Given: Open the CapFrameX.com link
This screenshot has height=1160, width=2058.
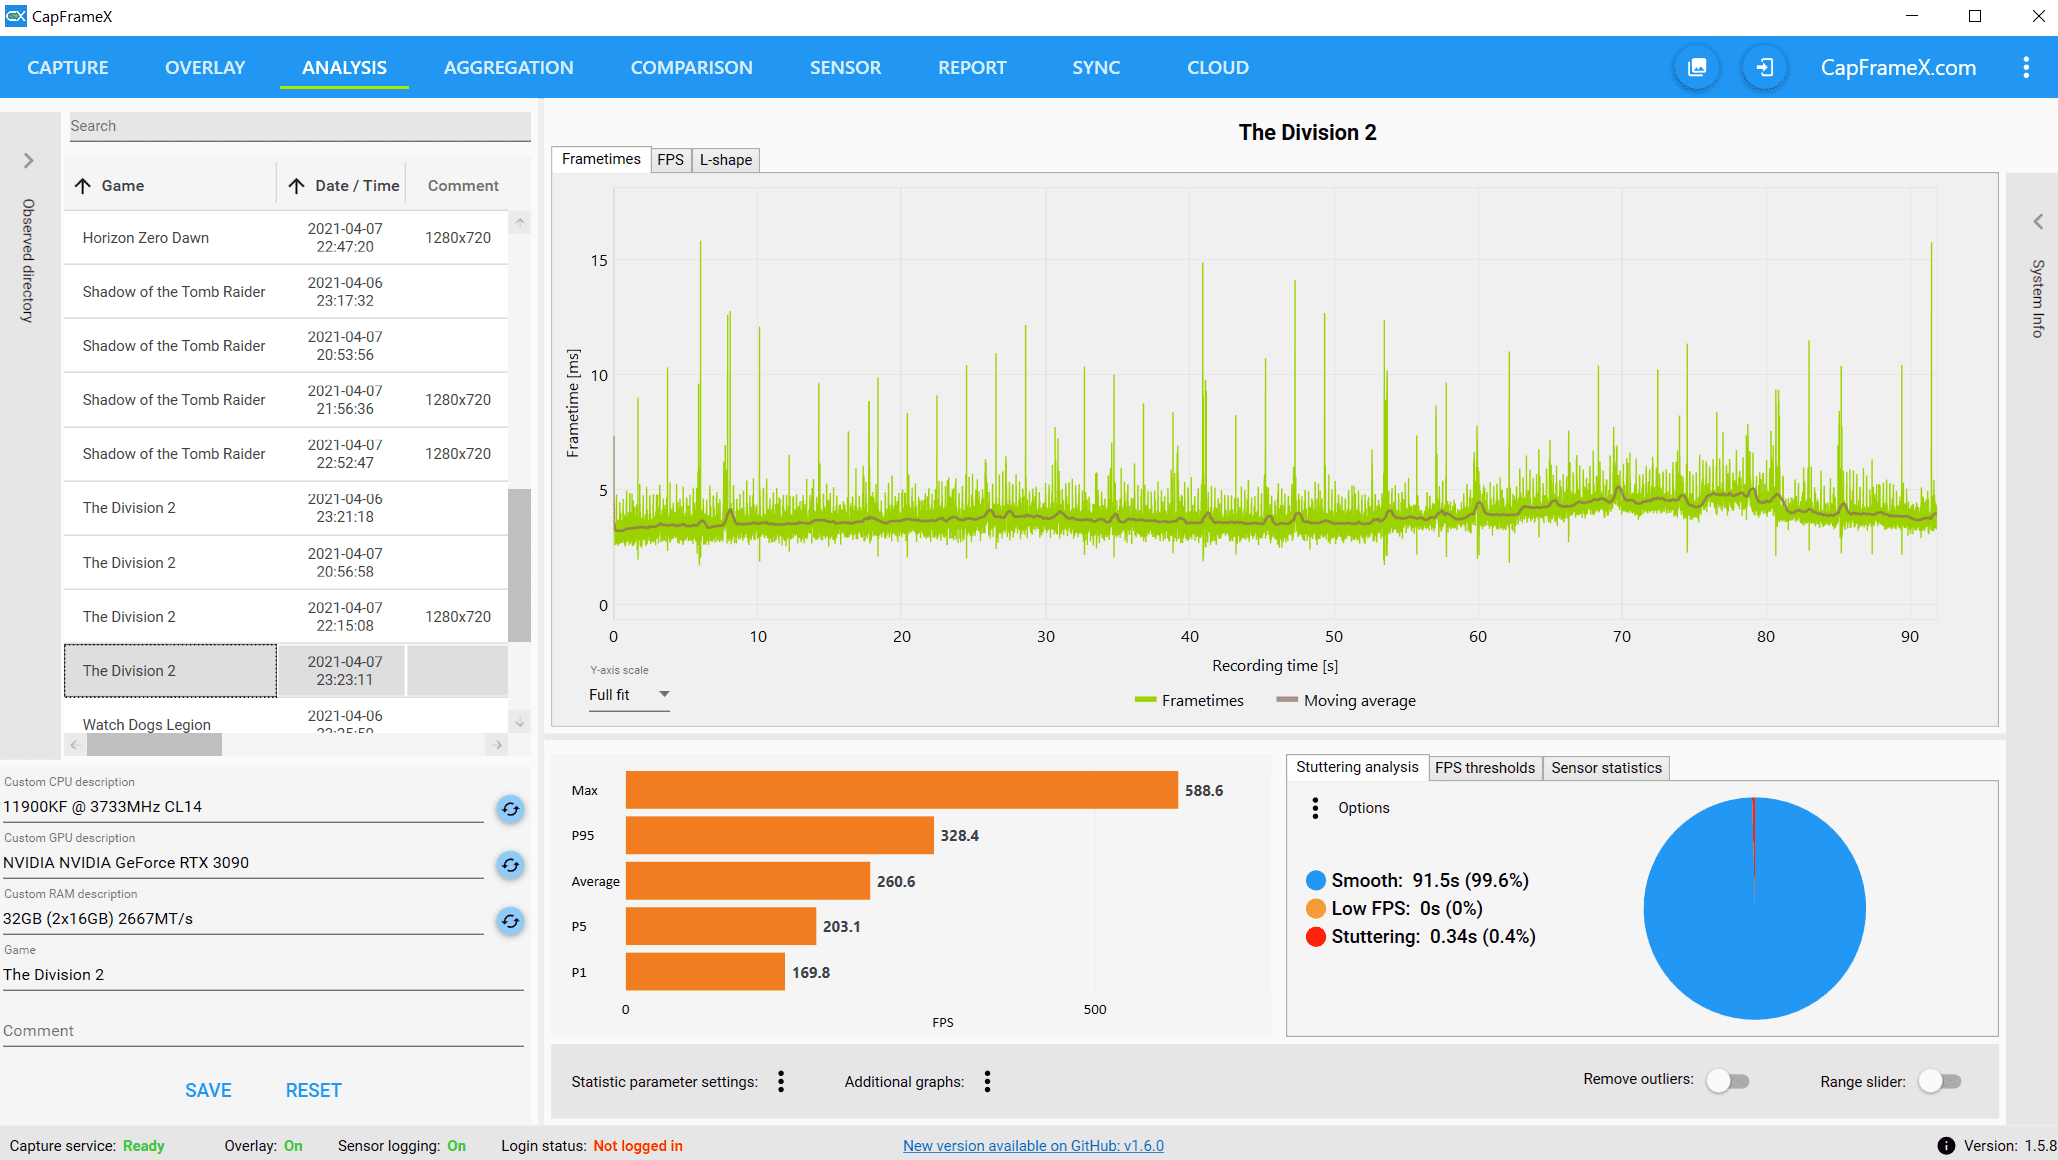Looking at the screenshot, I should pos(1898,68).
